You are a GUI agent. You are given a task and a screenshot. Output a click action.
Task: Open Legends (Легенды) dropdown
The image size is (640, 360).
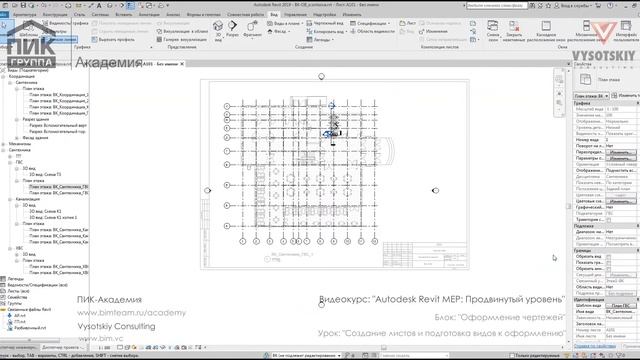click(x=320, y=40)
